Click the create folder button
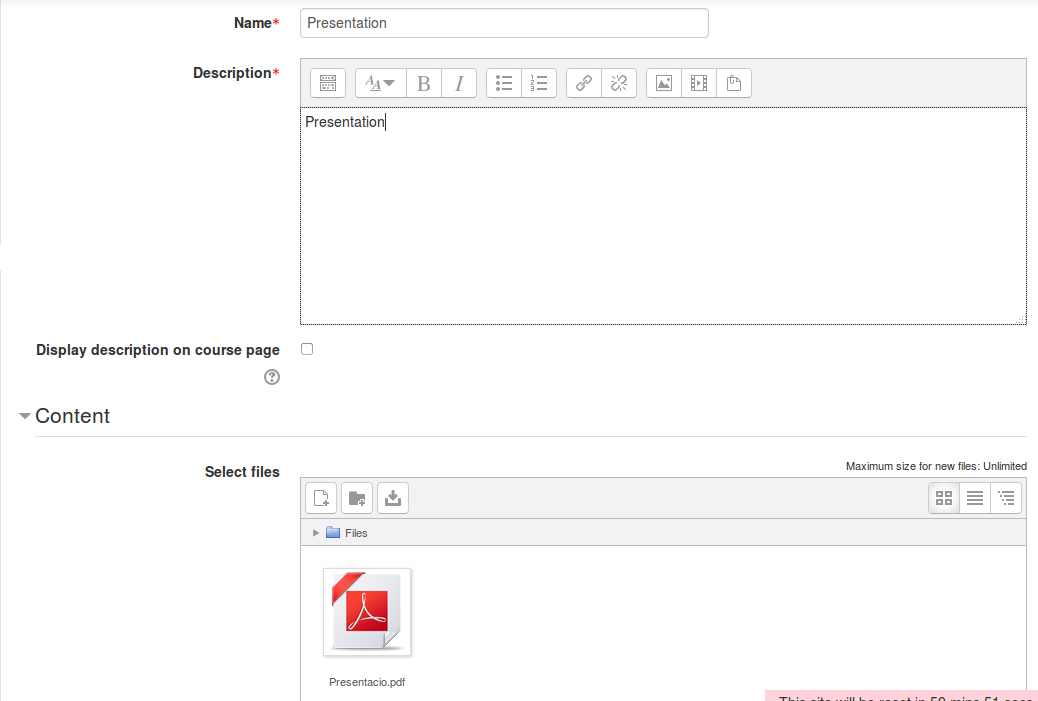1038x701 pixels. coord(357,498)
